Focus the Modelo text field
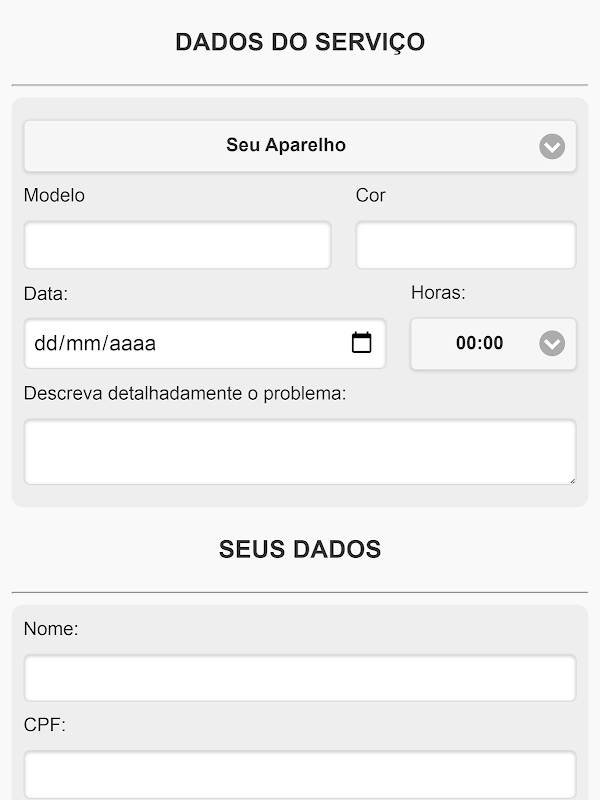Viewport: 600px width, 800px height. click(x=177, y=245)
